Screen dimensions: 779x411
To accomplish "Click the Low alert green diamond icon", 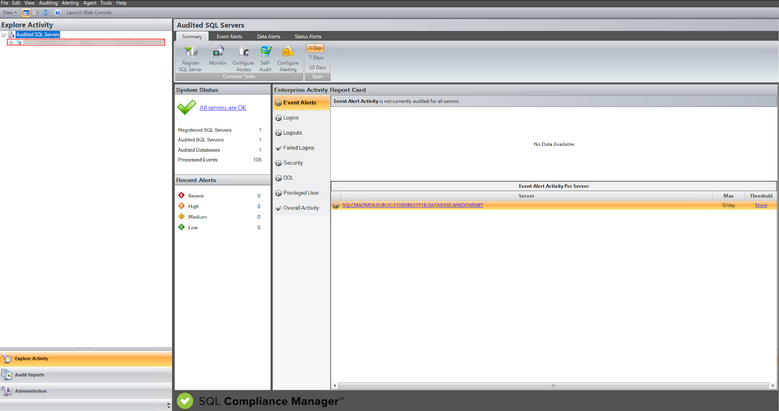I will (181, 227).
